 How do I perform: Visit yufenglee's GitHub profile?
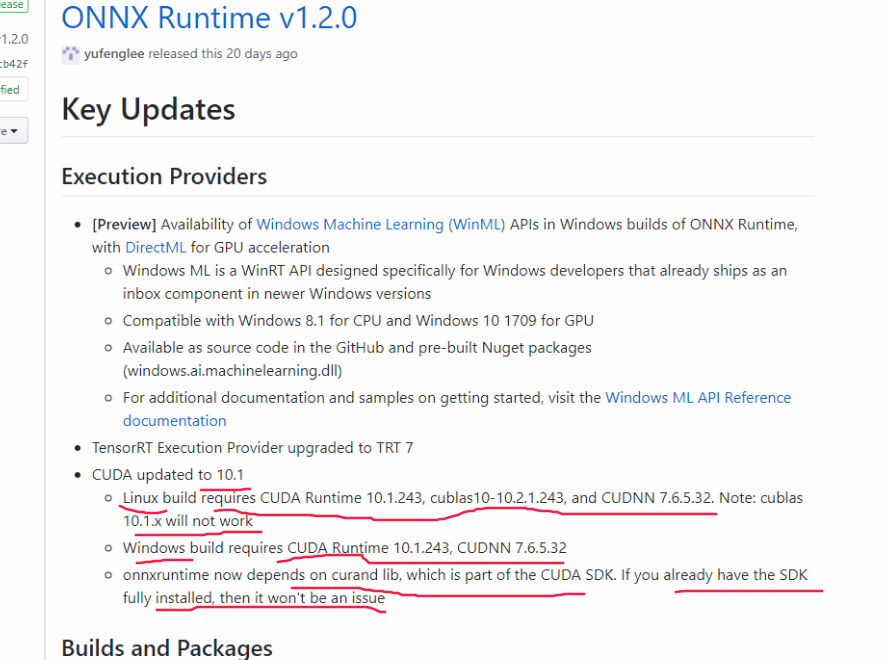coord(113,54)
